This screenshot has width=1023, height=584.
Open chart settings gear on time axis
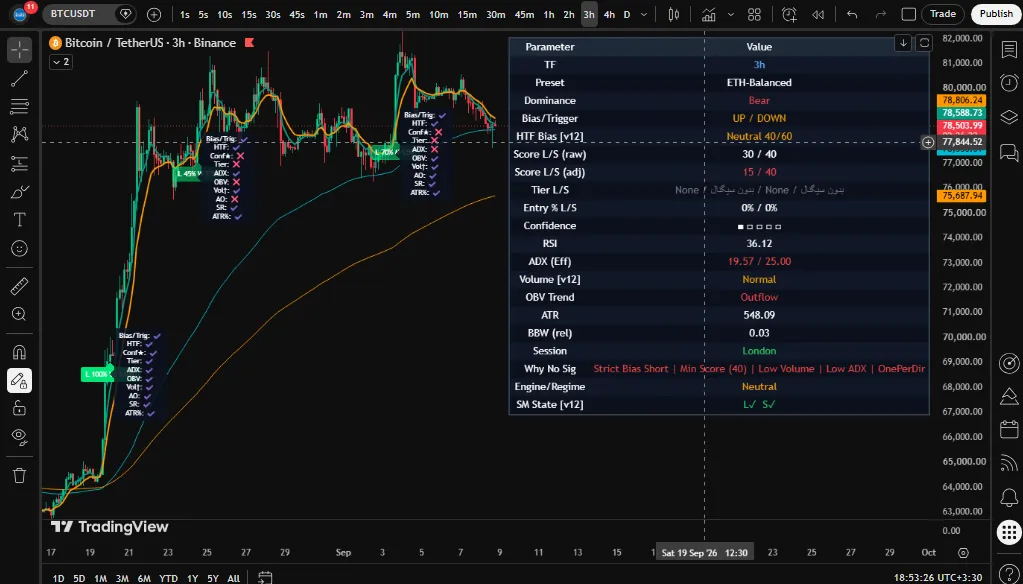(963, 553)
